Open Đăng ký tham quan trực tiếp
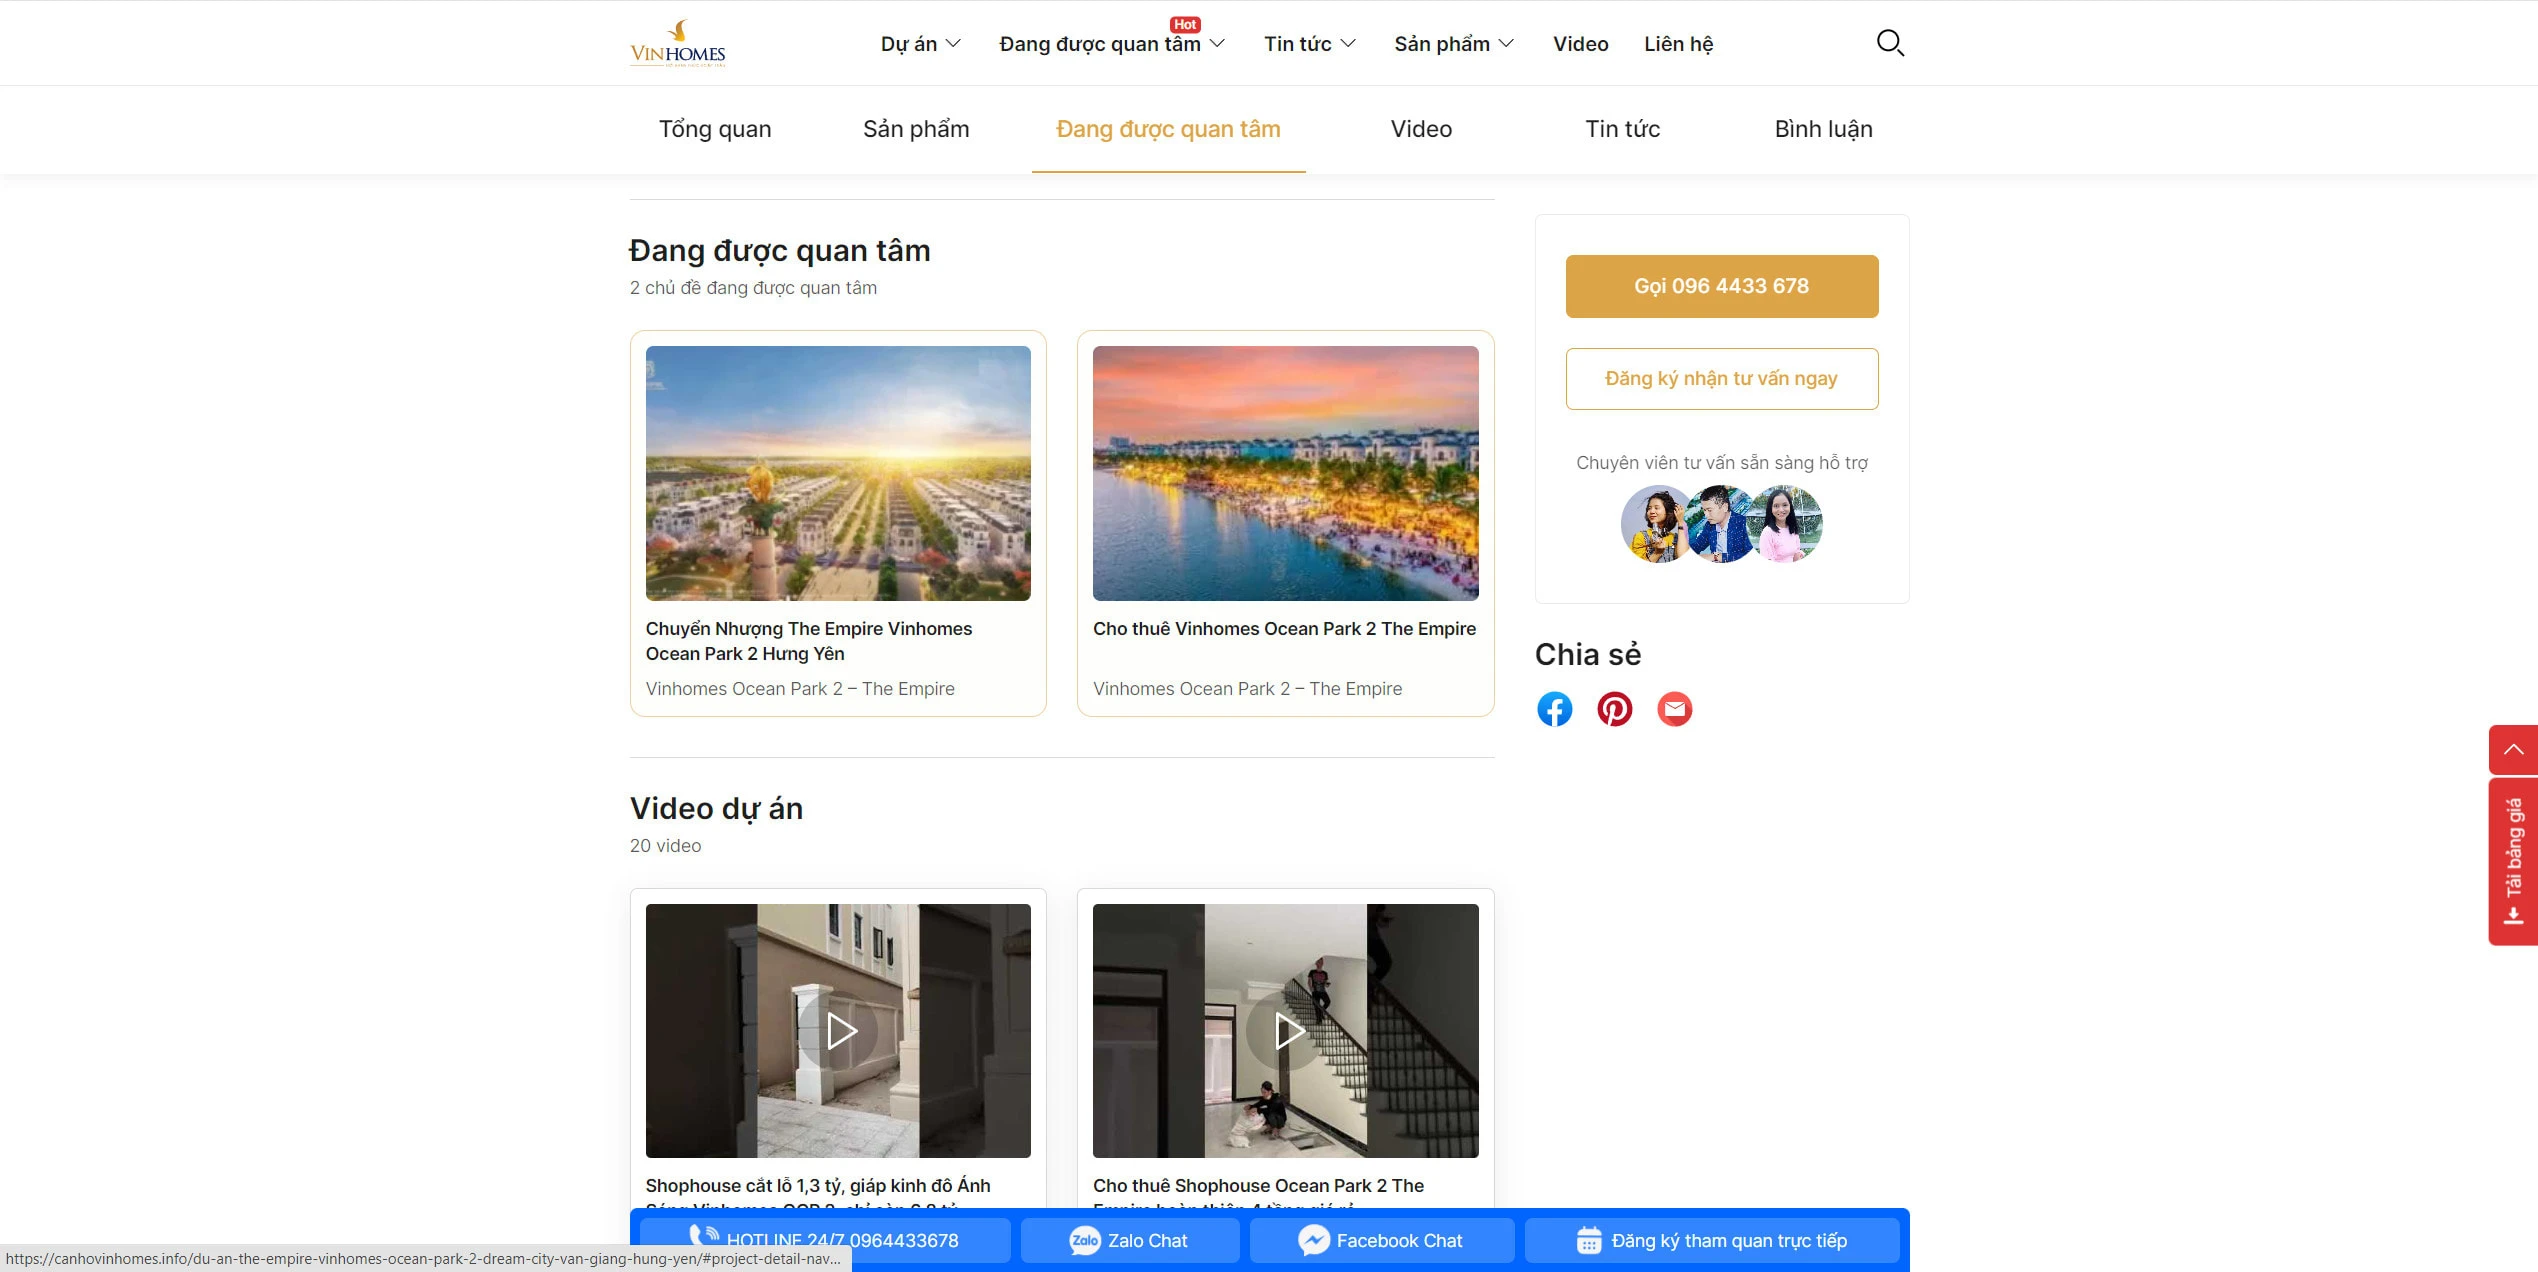This screenshot has width=2538, height=1272. [x=1712, y=1240]
